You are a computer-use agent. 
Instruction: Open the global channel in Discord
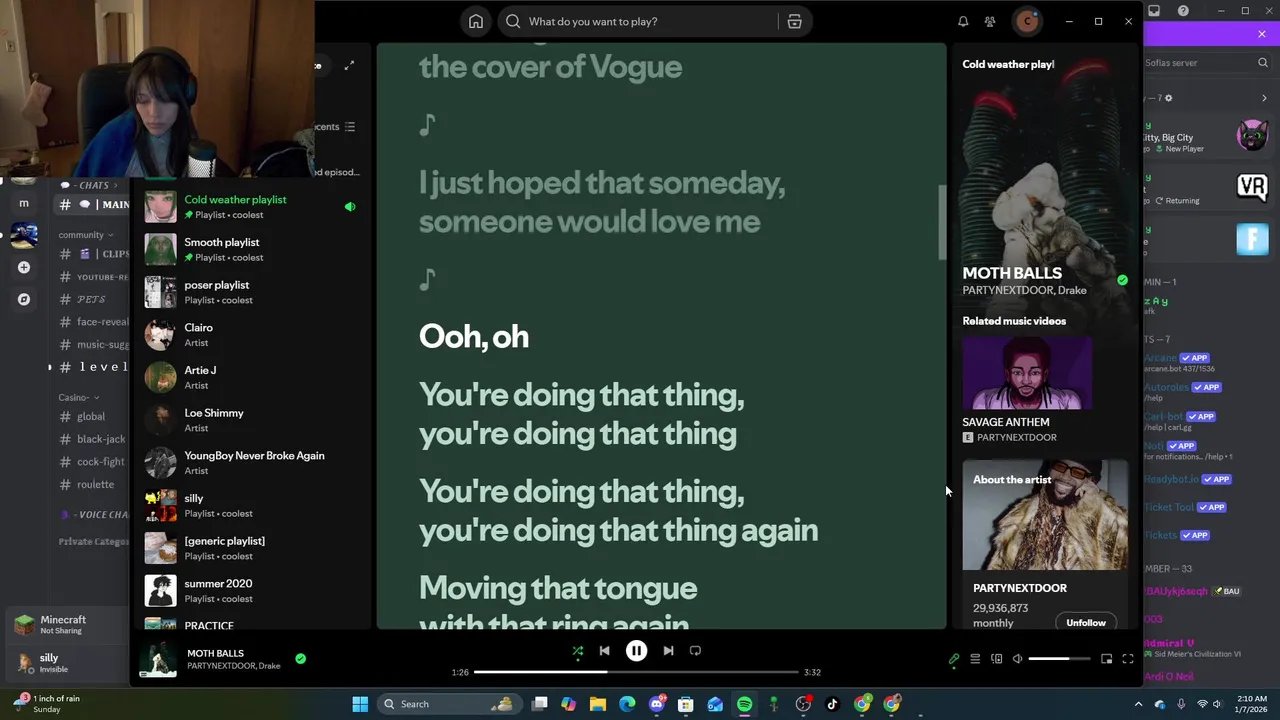click(90, 416)
